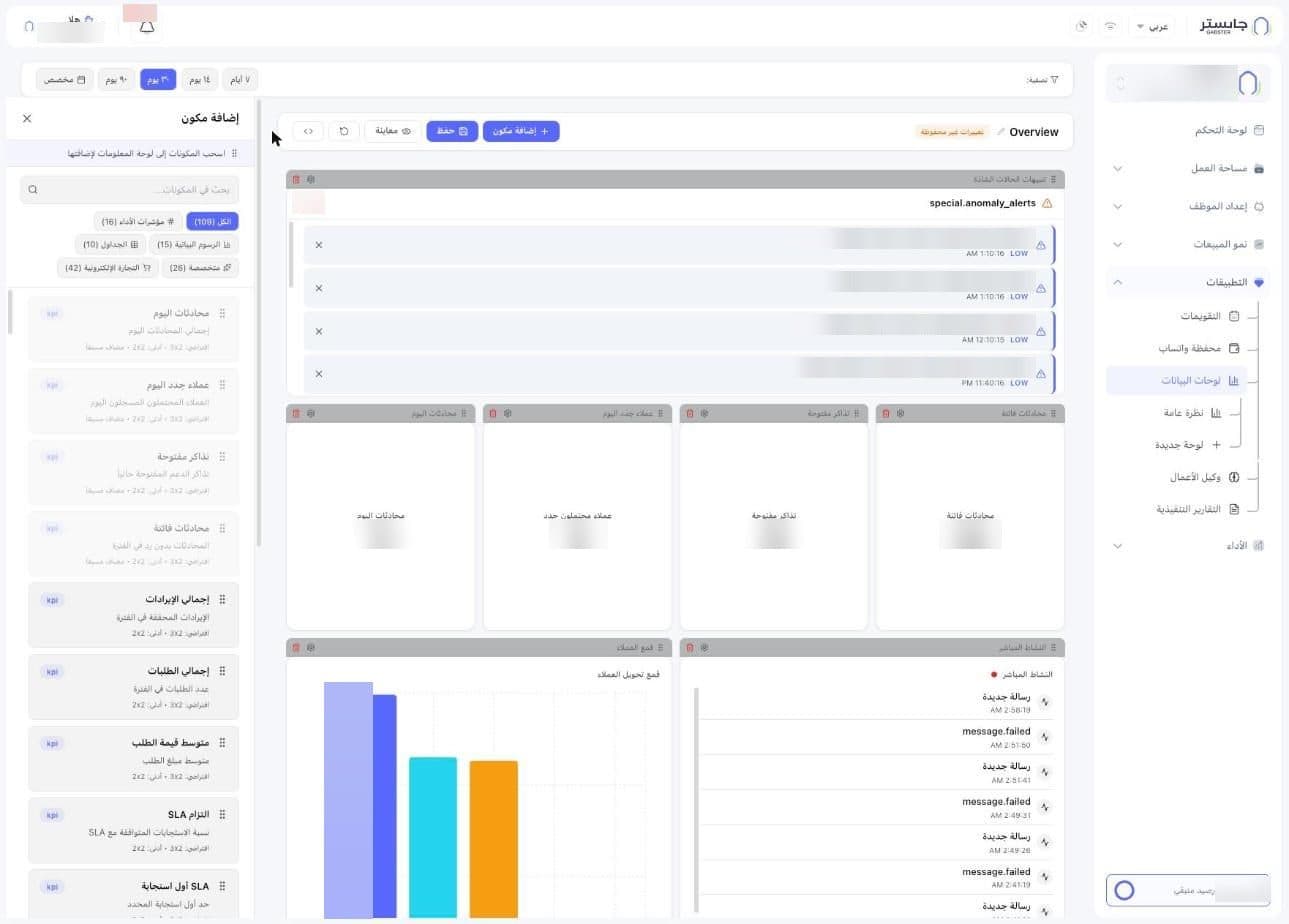Viewport: 1289px width, 924px height.
Task: Delete the تذاكر مفتوحة widget with trash icon
Action: coord(690,413)
